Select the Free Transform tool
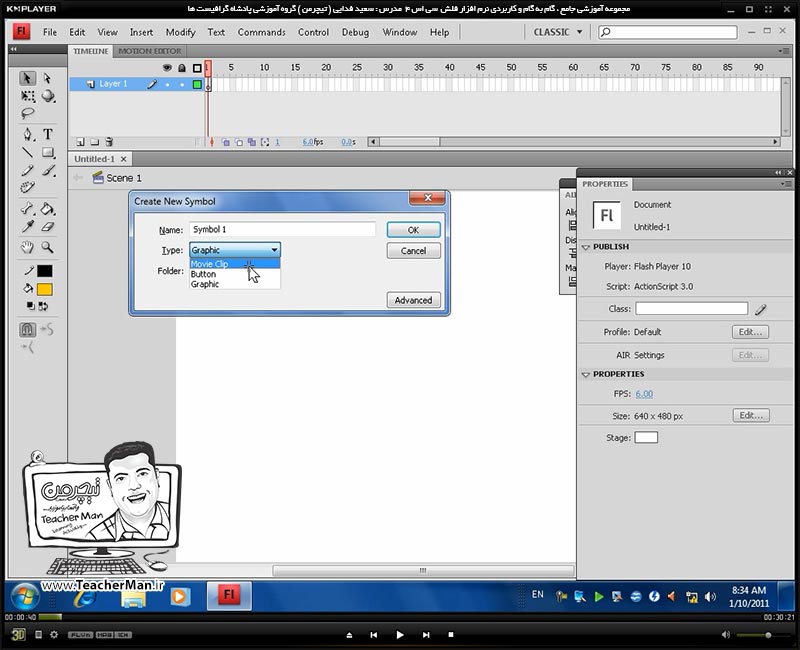This screenshot has width=800, height=650. coord(27,96)
